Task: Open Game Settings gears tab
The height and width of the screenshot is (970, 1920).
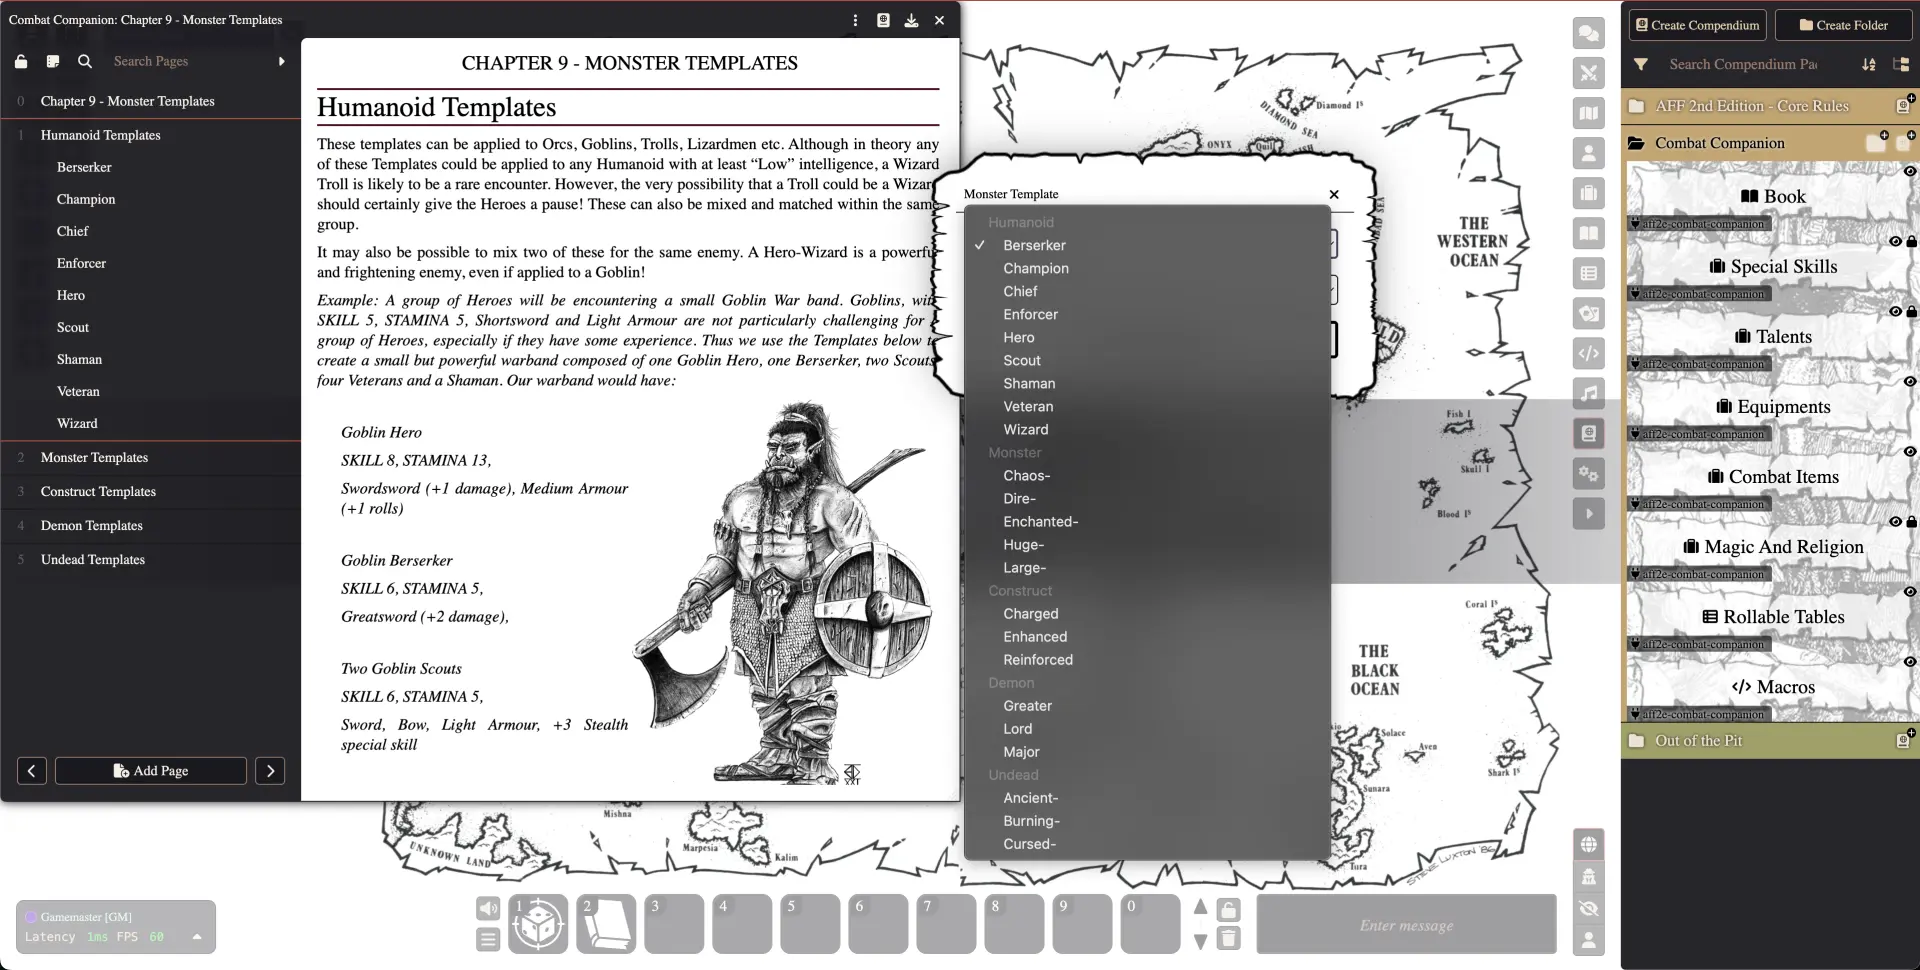Action: coord(1588,473)
